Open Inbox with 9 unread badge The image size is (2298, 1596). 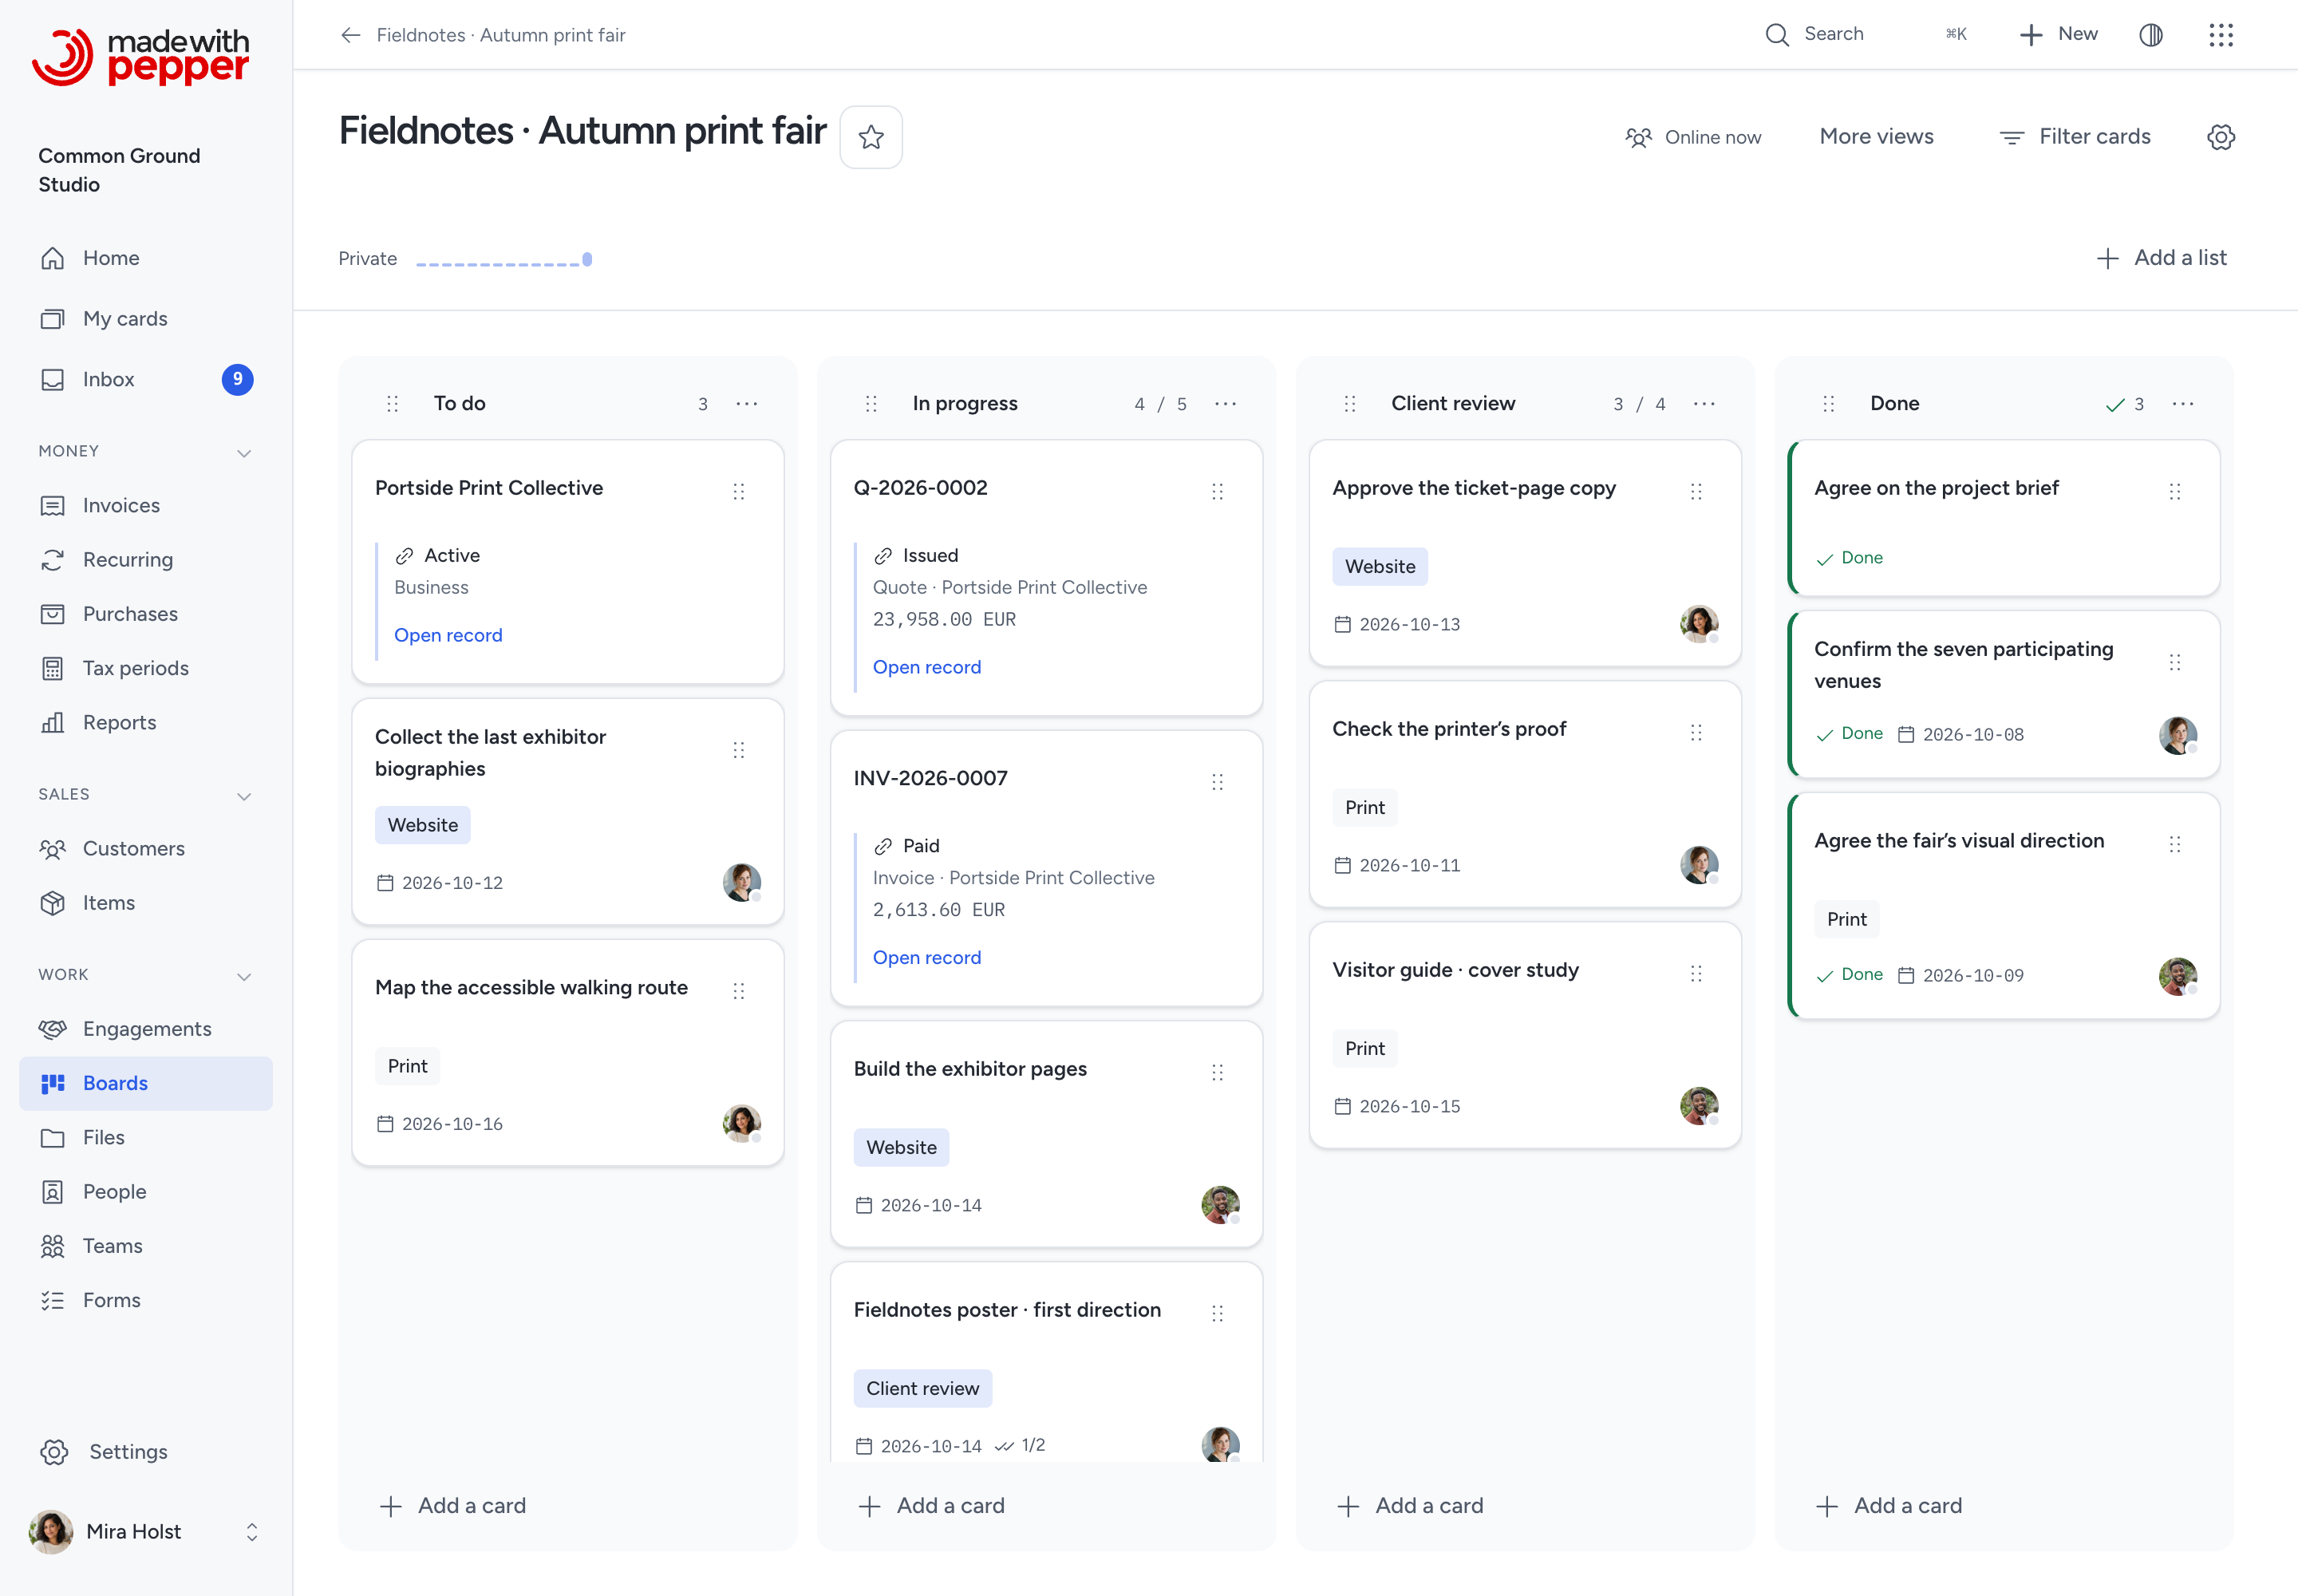coord(146,379)
